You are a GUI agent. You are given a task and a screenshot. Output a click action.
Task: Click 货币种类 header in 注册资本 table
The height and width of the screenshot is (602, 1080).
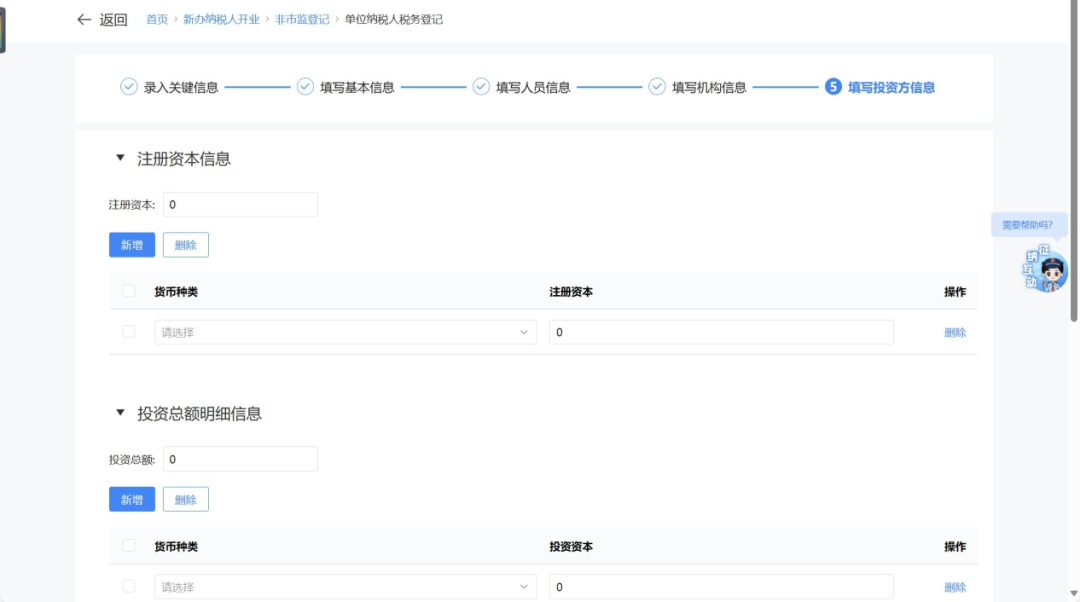tap(176, 292)
